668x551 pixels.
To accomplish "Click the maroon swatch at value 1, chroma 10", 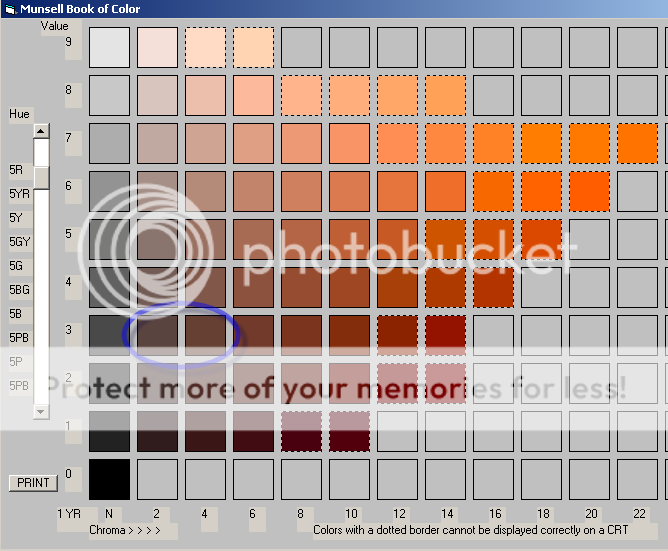I will tap(349, 430).
